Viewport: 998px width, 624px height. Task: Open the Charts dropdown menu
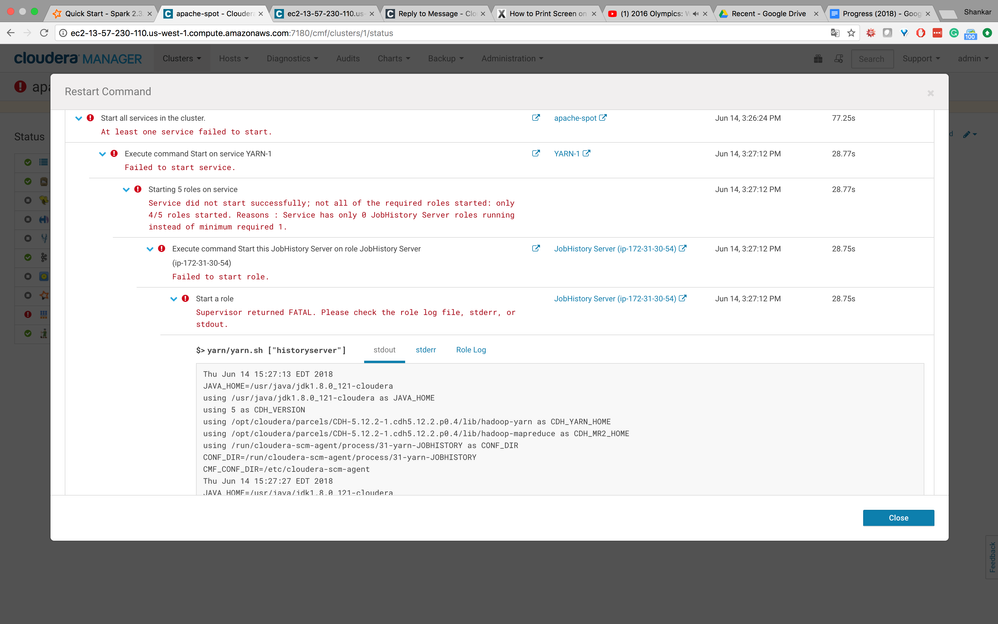pos(393,59)
